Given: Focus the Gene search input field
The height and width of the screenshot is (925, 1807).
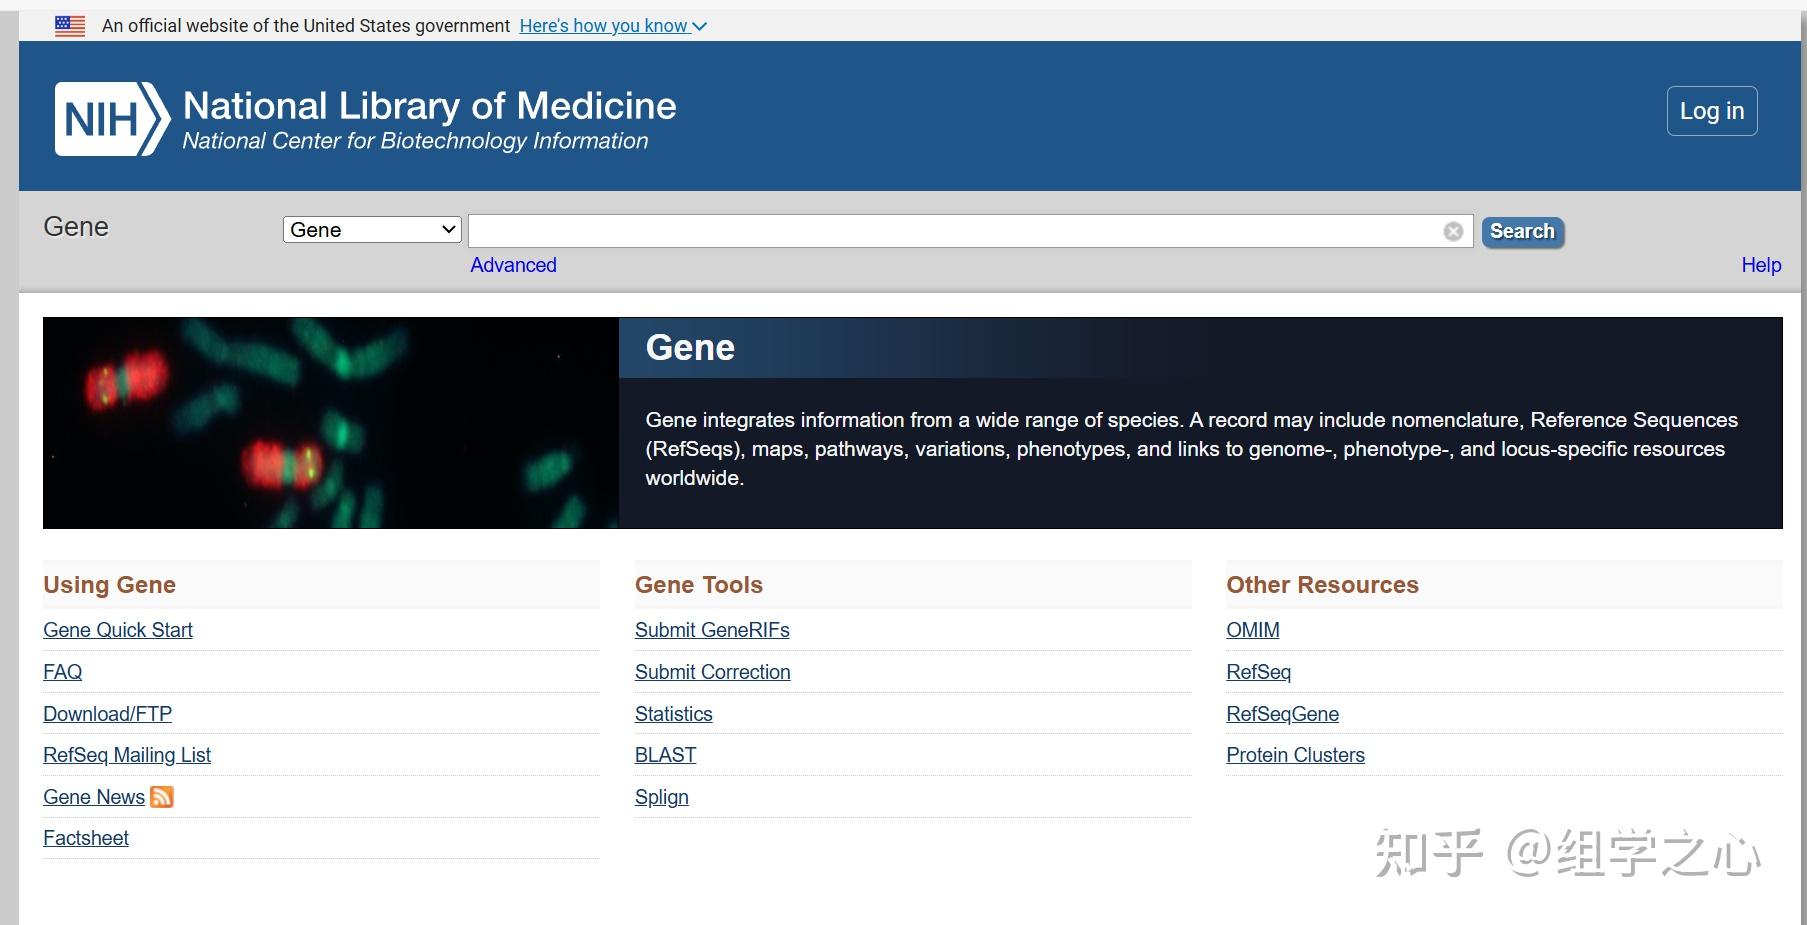Looking at the screenshot, I should tap(954, 232).
